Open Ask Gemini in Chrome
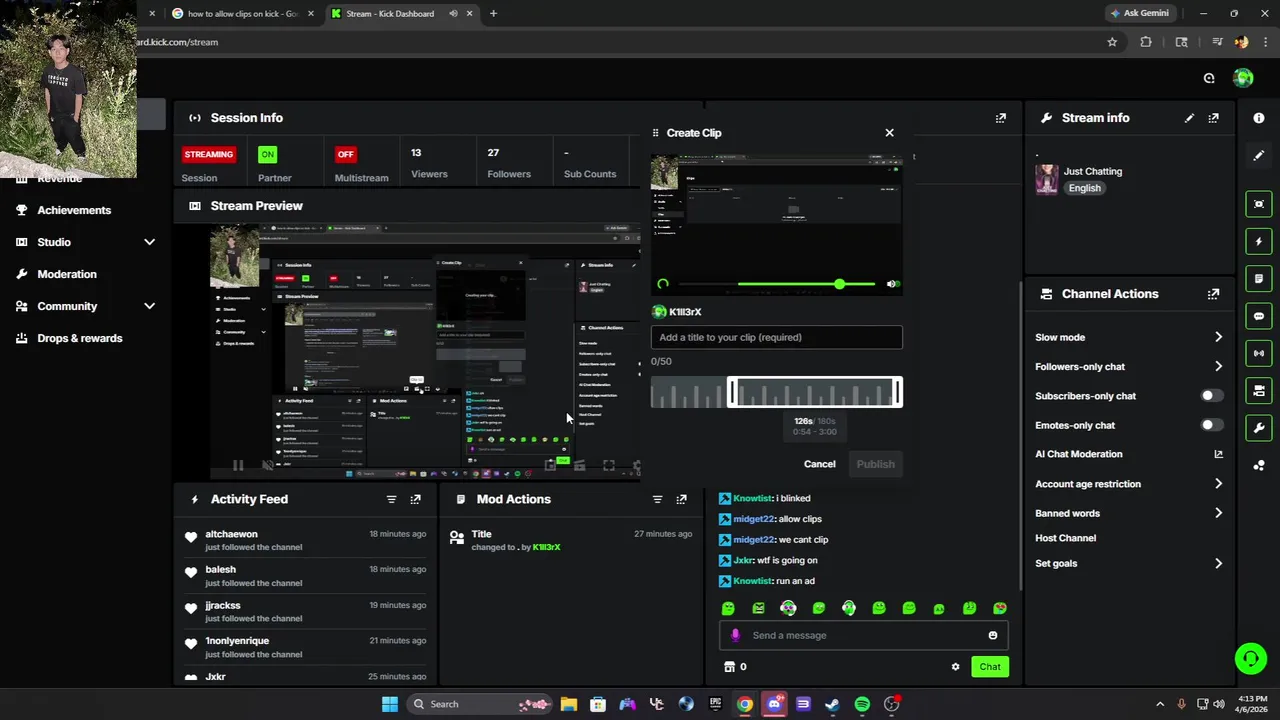Screen dimensions: 1280x720 tap(1139, 13)
